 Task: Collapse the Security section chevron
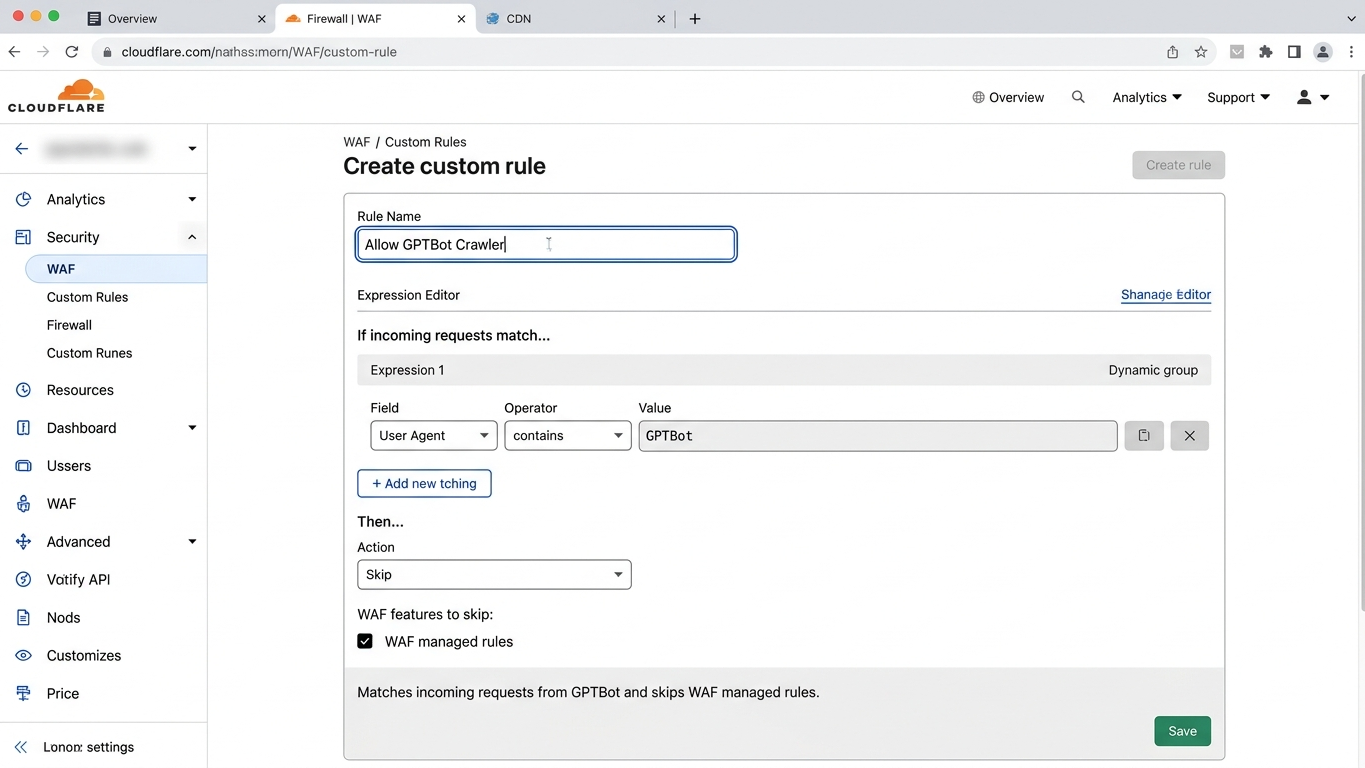click(x=192, y=237)
